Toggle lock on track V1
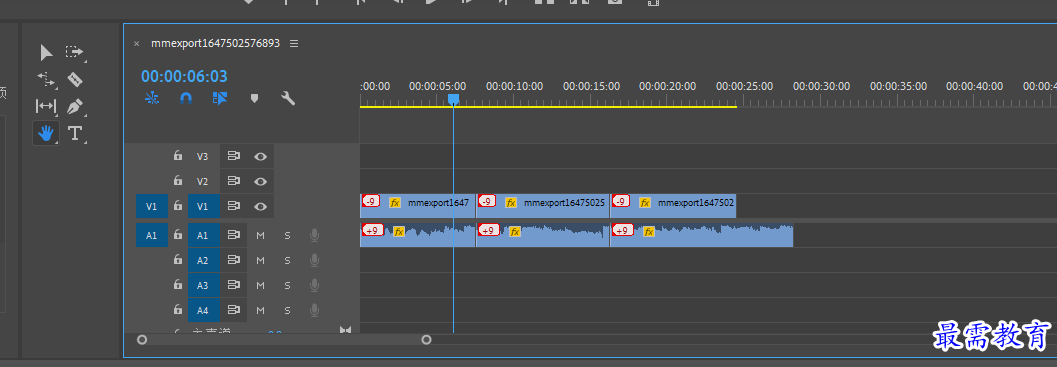This screenshot has width=1057, height=367. click(177, 206)
